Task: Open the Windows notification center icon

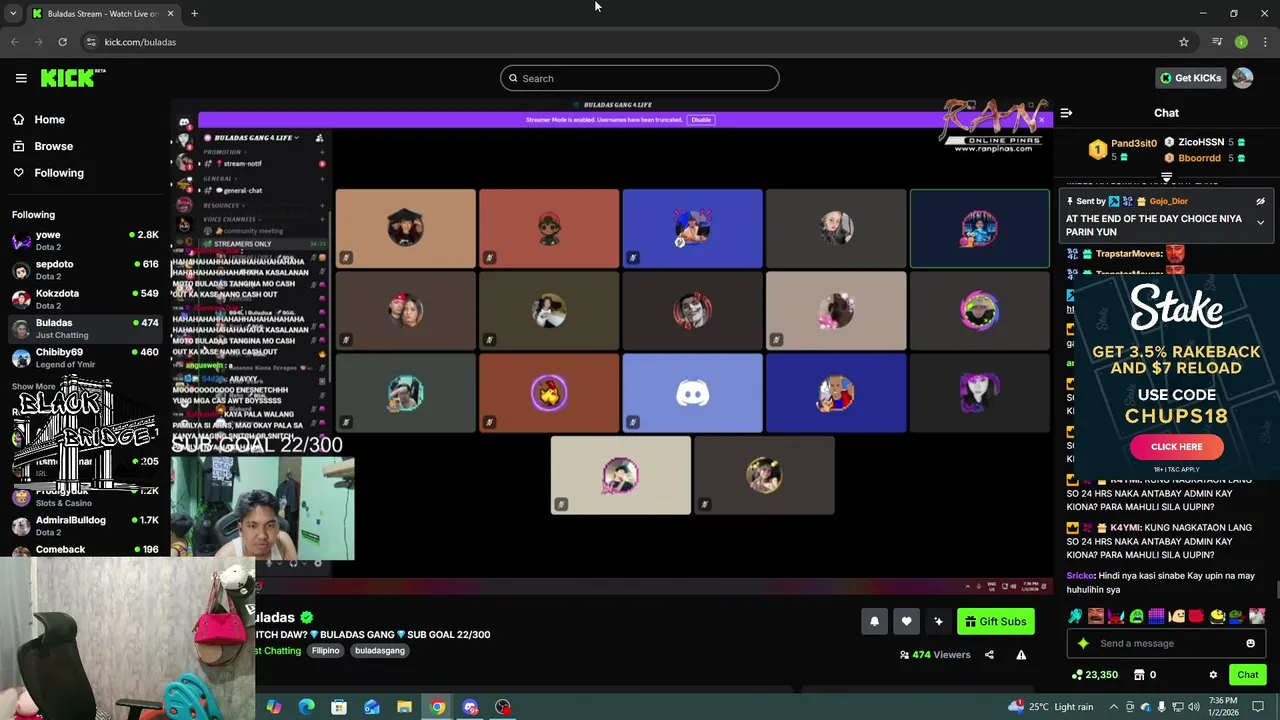Action: point(1258,707)
